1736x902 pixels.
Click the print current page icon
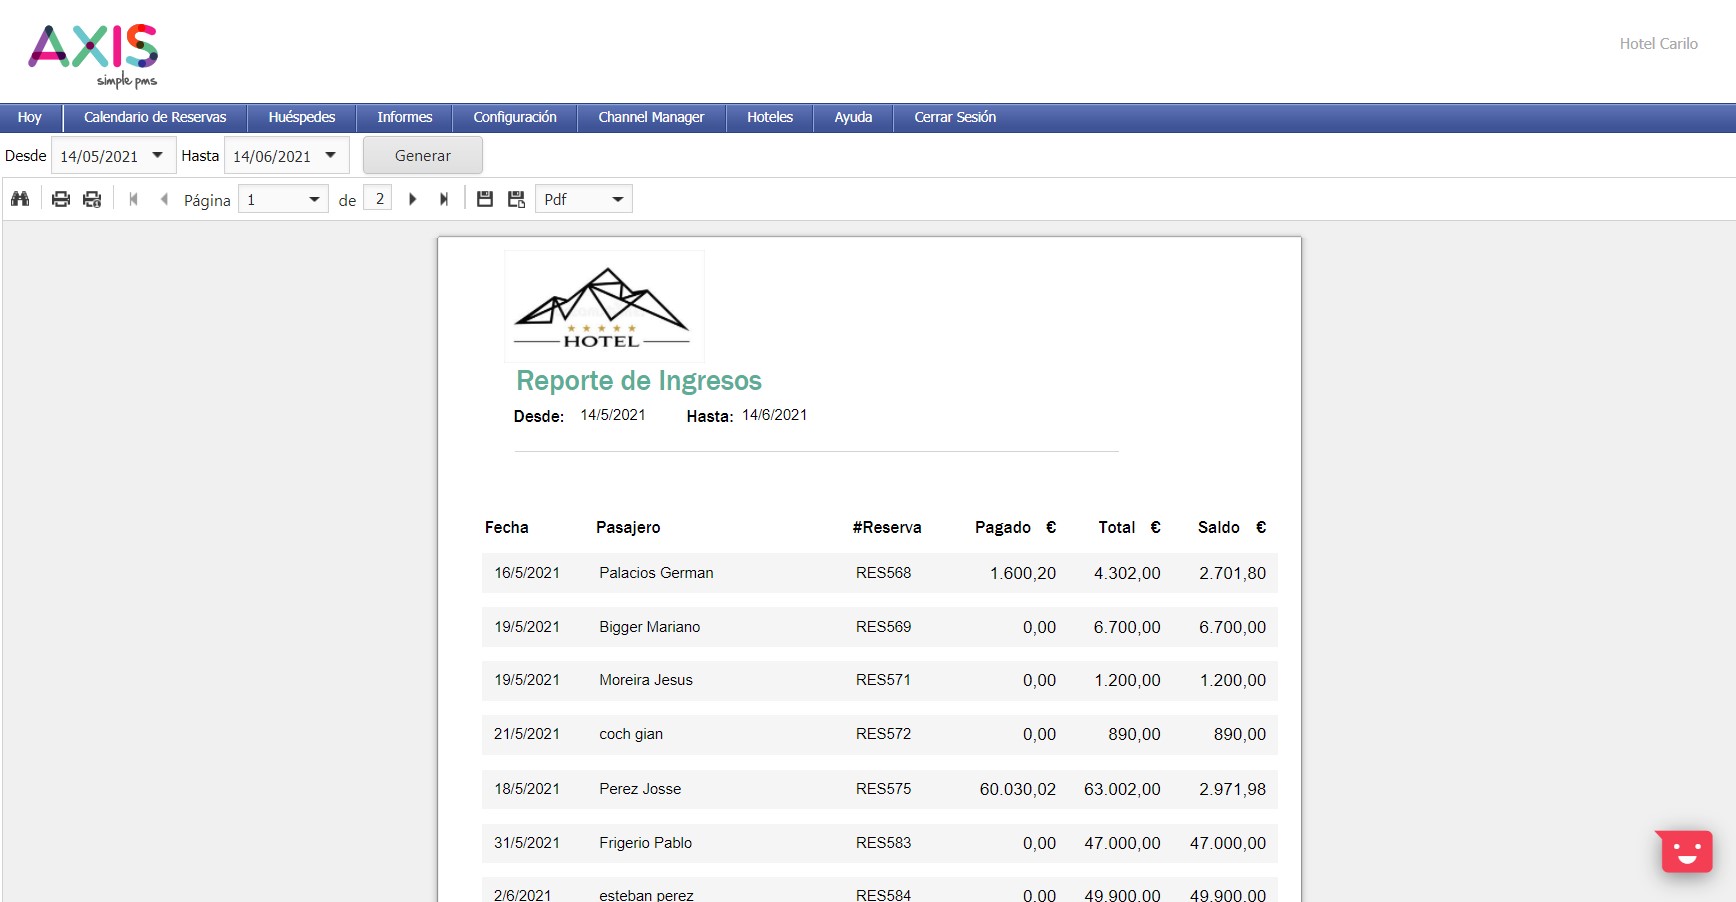click(92, 199)
